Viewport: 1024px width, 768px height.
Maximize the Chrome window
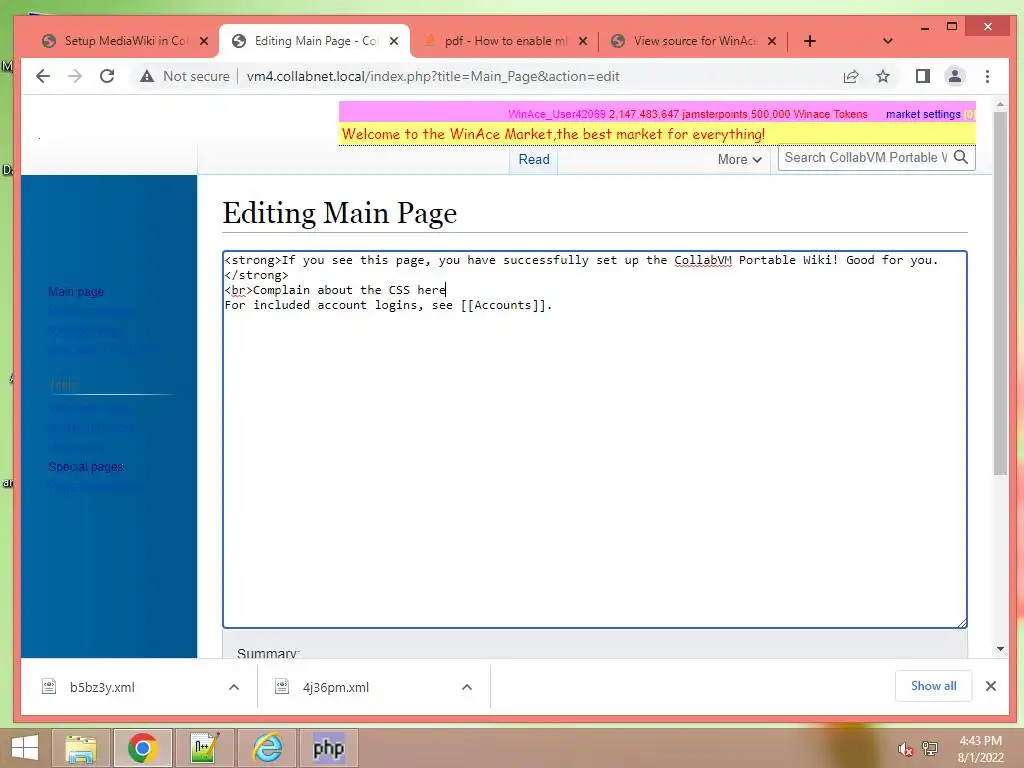[952, 27]
